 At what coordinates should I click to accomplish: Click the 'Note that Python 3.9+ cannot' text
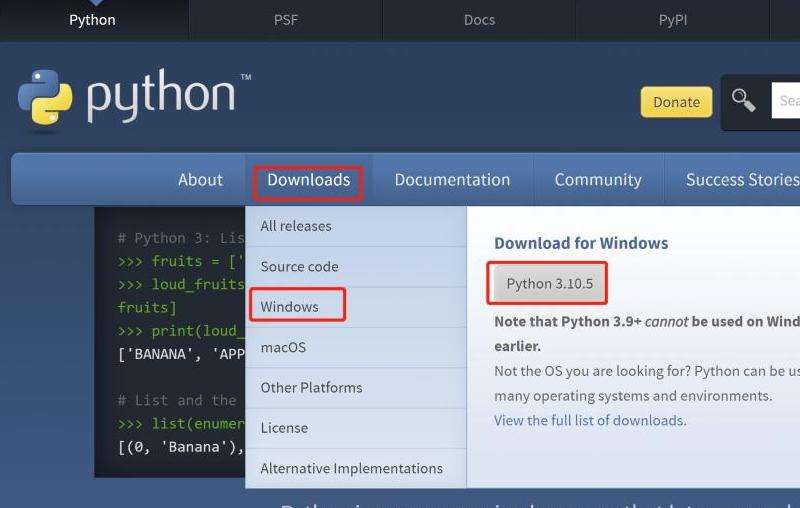click(x=591, y=322)
